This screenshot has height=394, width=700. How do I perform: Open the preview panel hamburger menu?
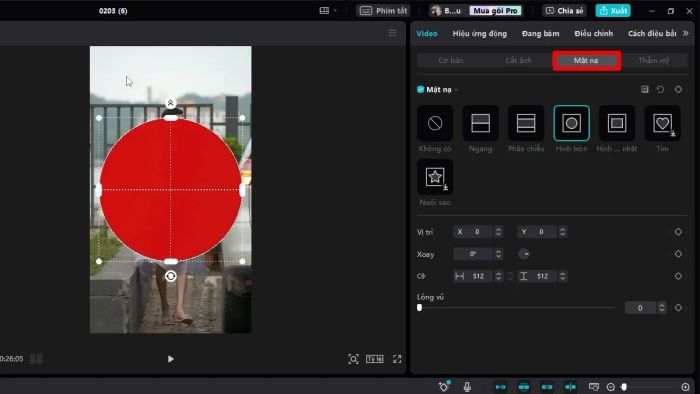click(x=392, y=33)
